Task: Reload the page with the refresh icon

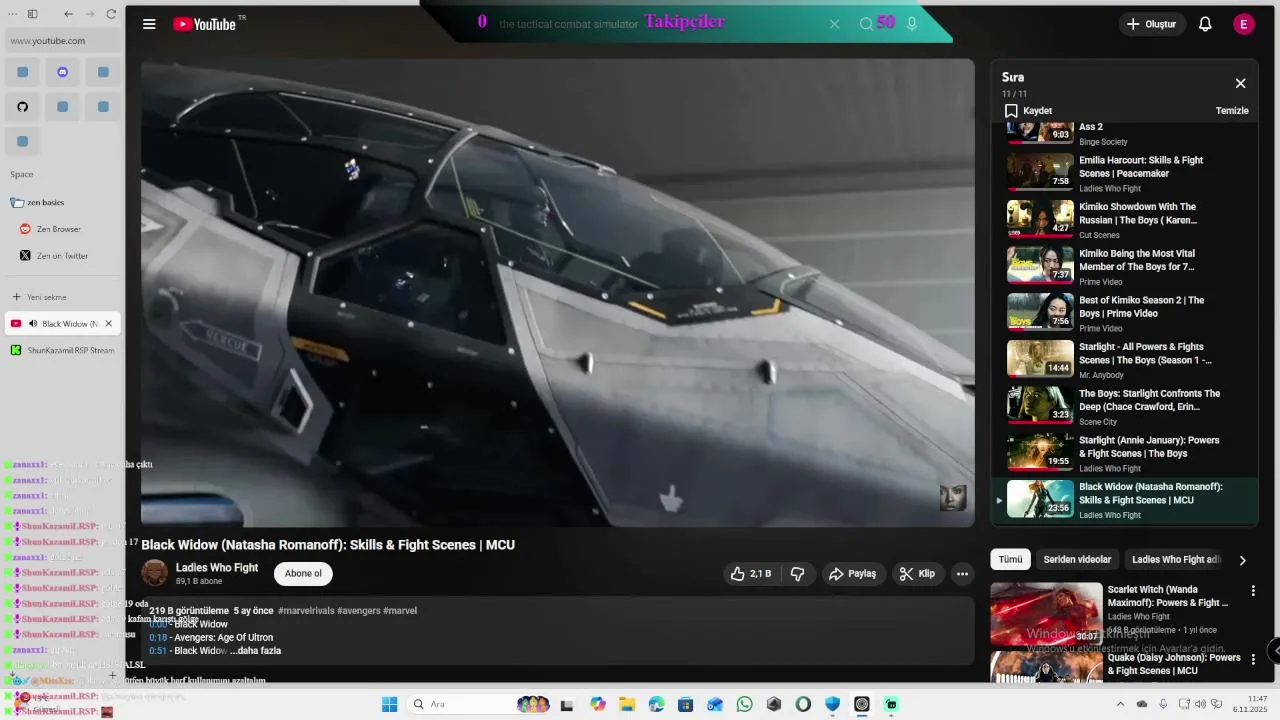Action: click(x=111, y=14)
